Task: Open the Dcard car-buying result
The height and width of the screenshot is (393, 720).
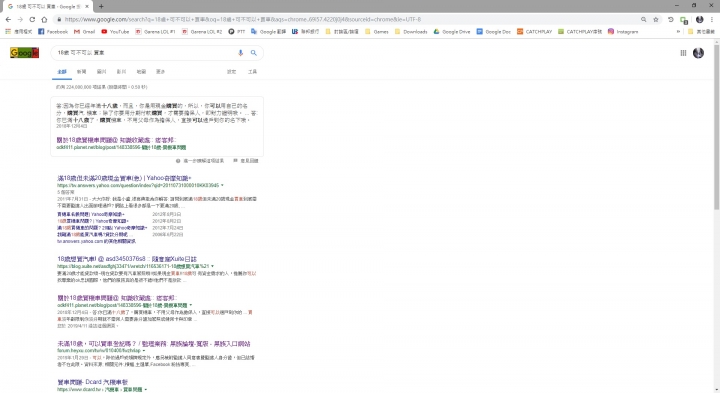Action: (x=92, y=382)
